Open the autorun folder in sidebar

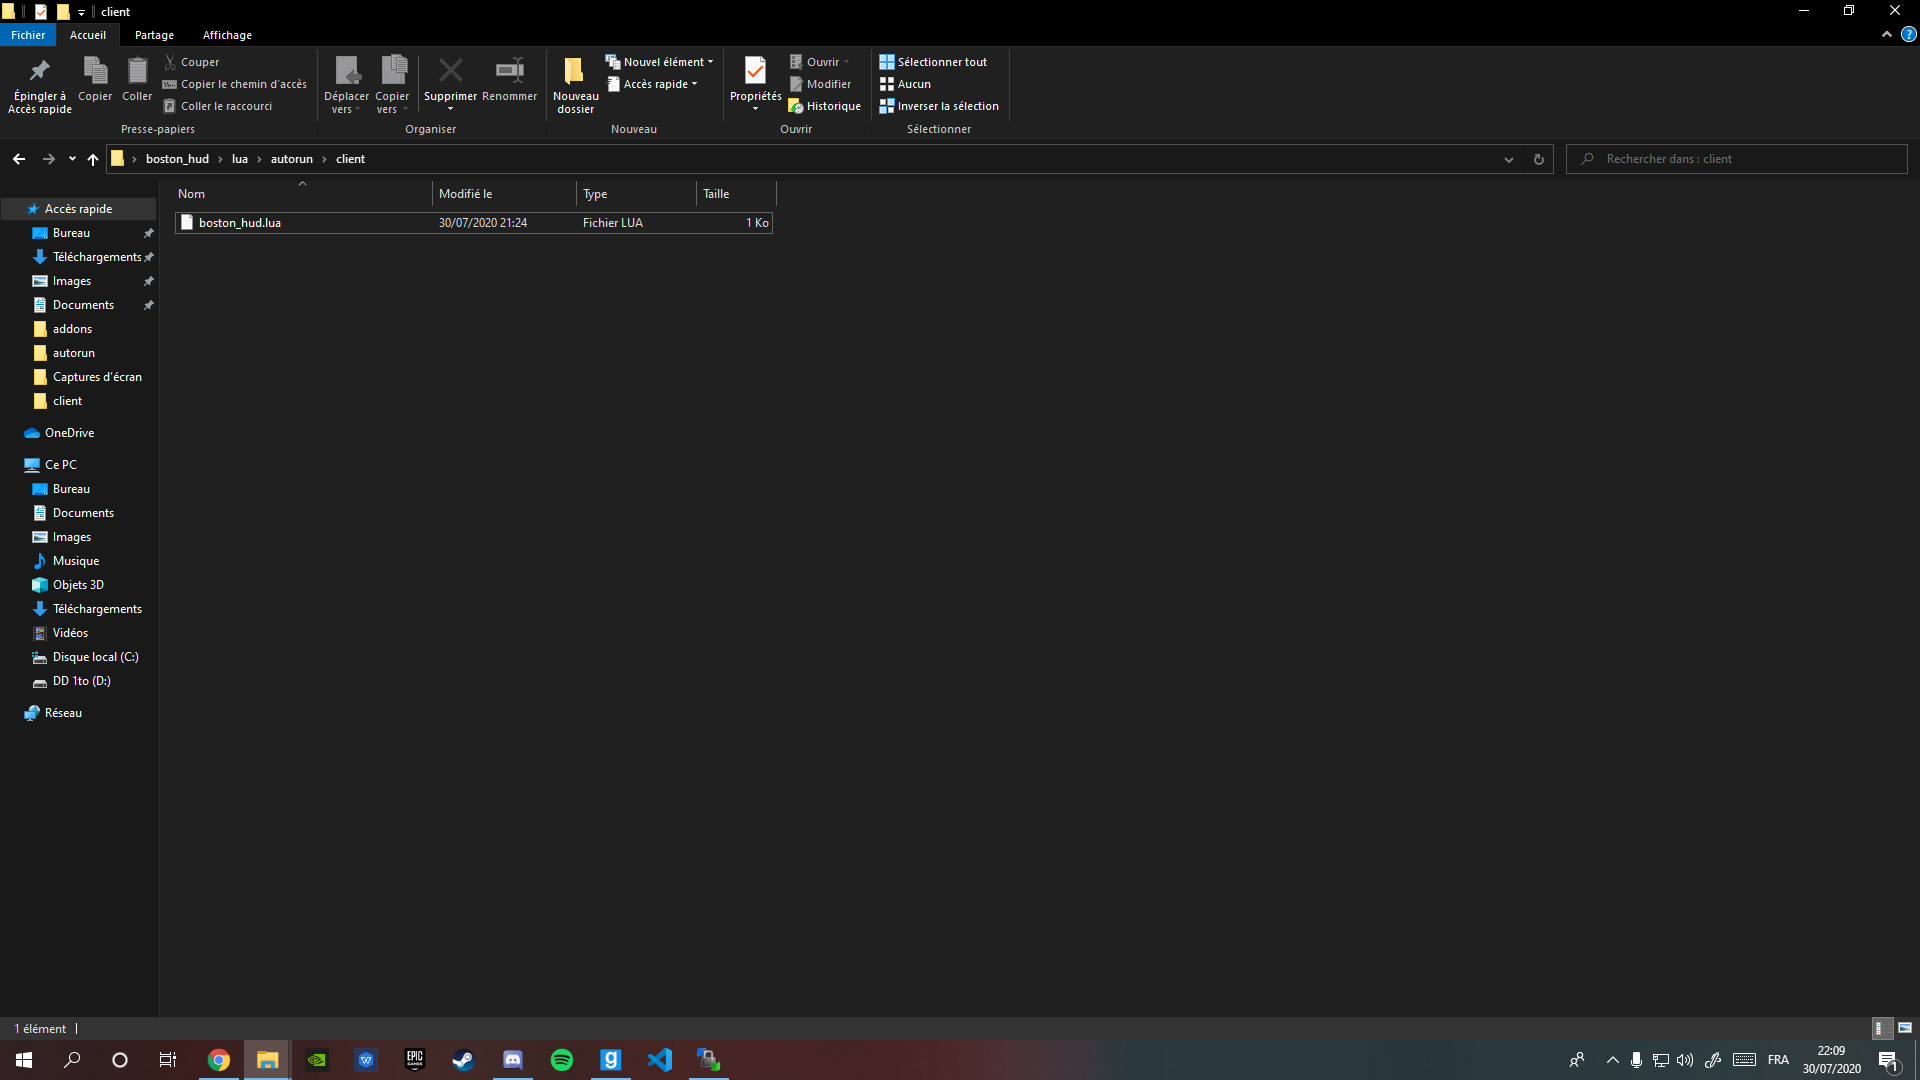tap(73, 353)
